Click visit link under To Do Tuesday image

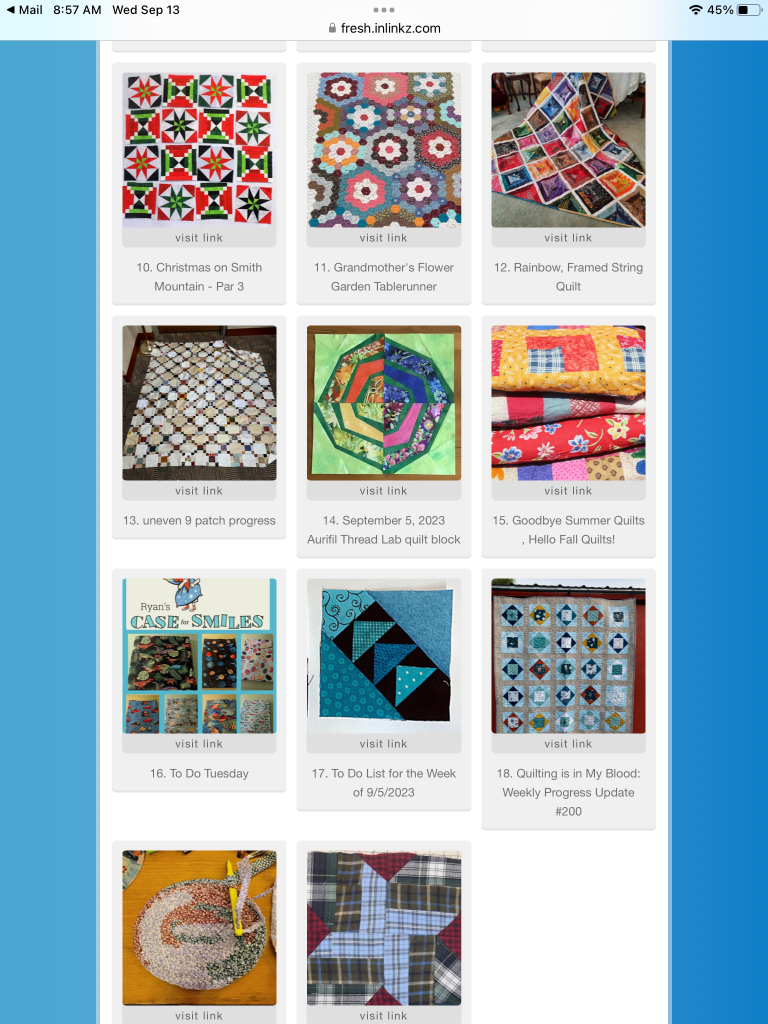[x=199, y=744]
